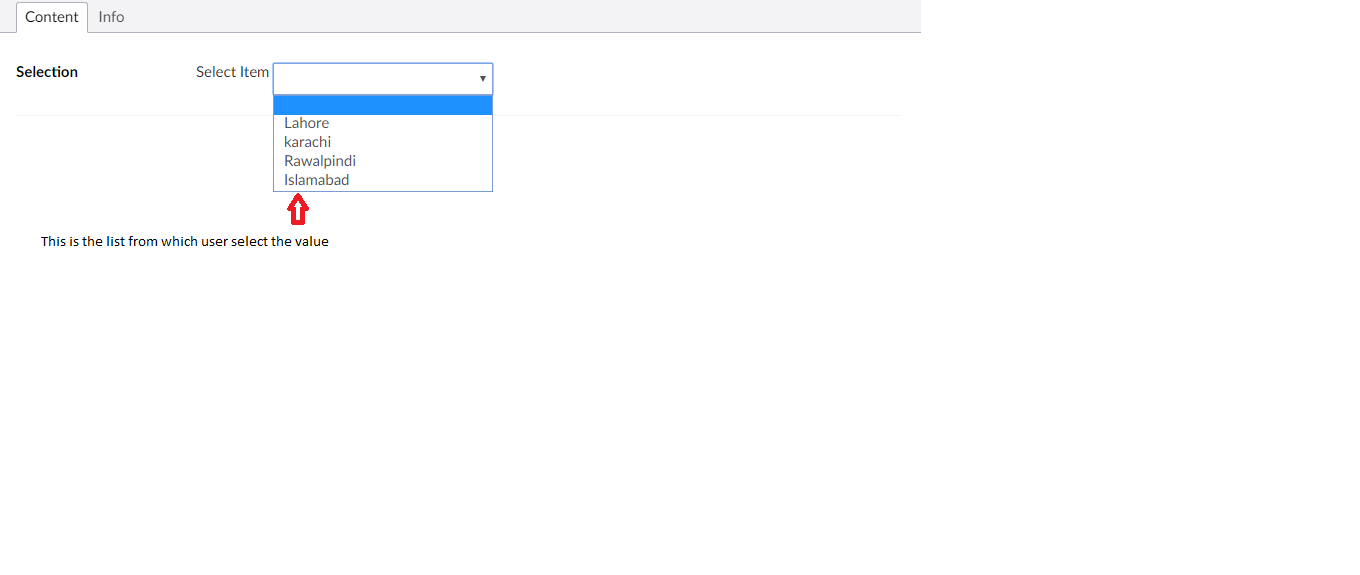Click the annotation text about the list
Image resolution: width=1360 pixels, height=575 pixels.
pos(184,242)
